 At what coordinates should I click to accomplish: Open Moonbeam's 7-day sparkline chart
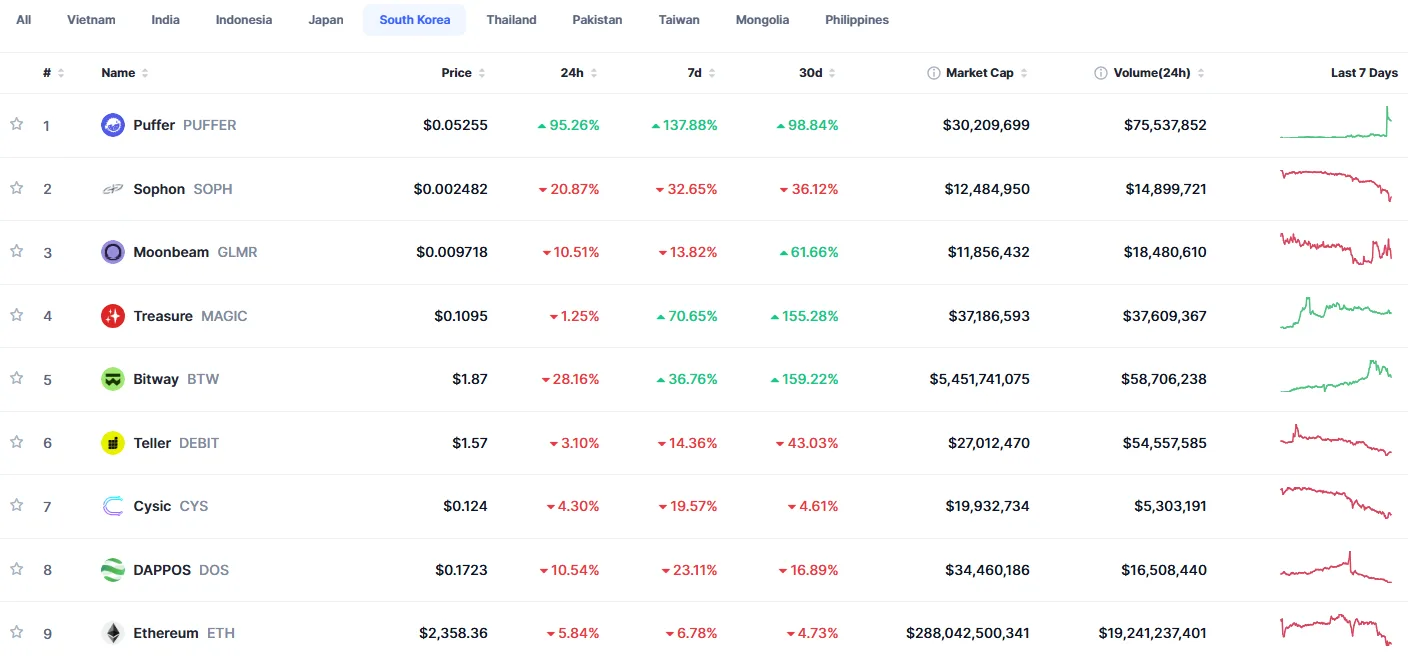(1336, 249)
